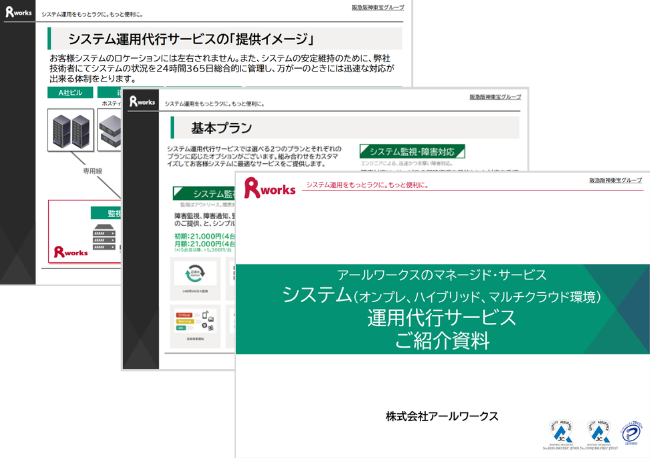Click the stacked gray server image beside the racks
This screenshot has height=458, width=650.
[110, 130]
